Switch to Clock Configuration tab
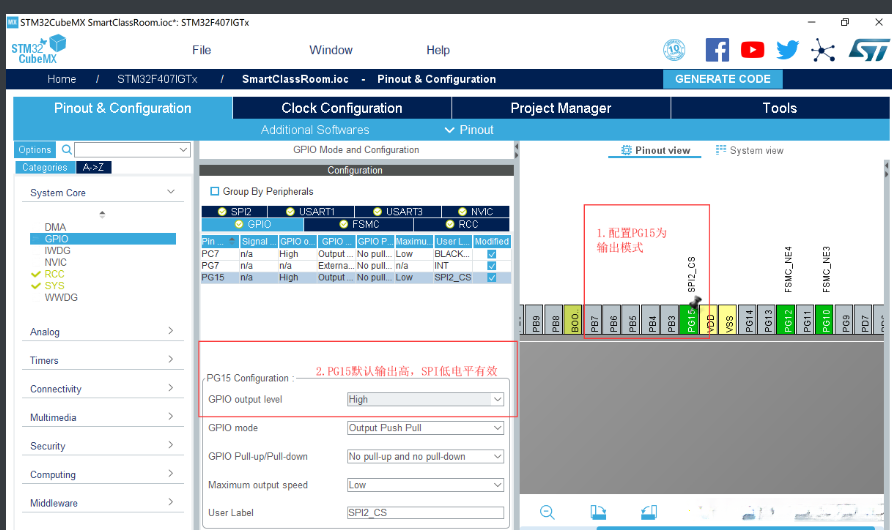 342,108
